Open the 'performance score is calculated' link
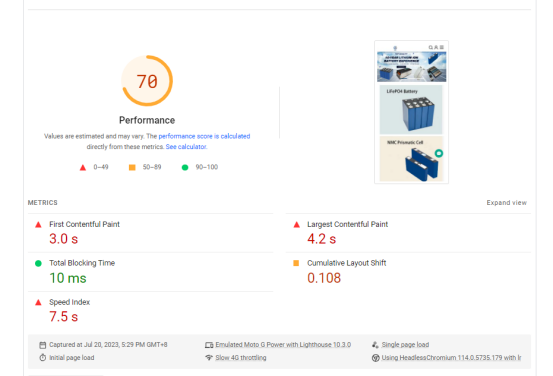The height and width of the screenshot is (376, 553). point(204,136)
